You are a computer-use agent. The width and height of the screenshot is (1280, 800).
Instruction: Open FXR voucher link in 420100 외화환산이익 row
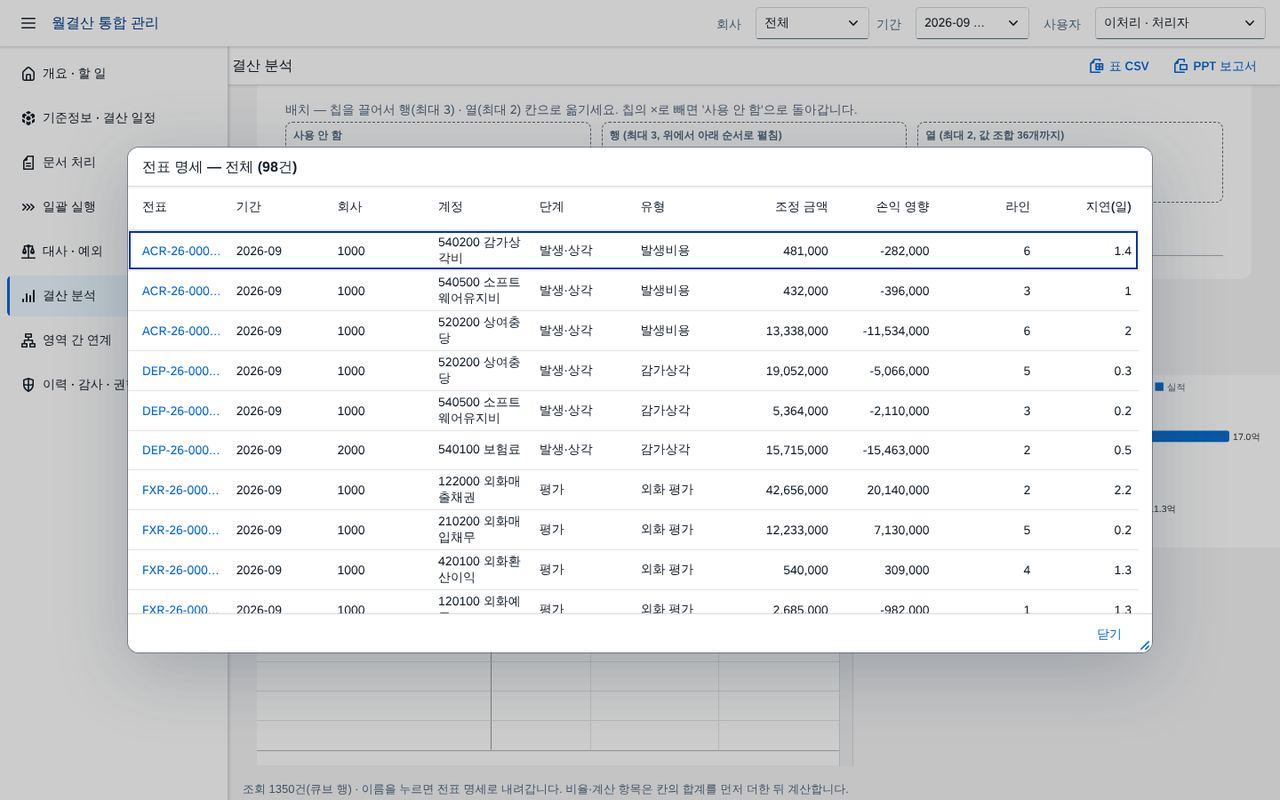181,570
